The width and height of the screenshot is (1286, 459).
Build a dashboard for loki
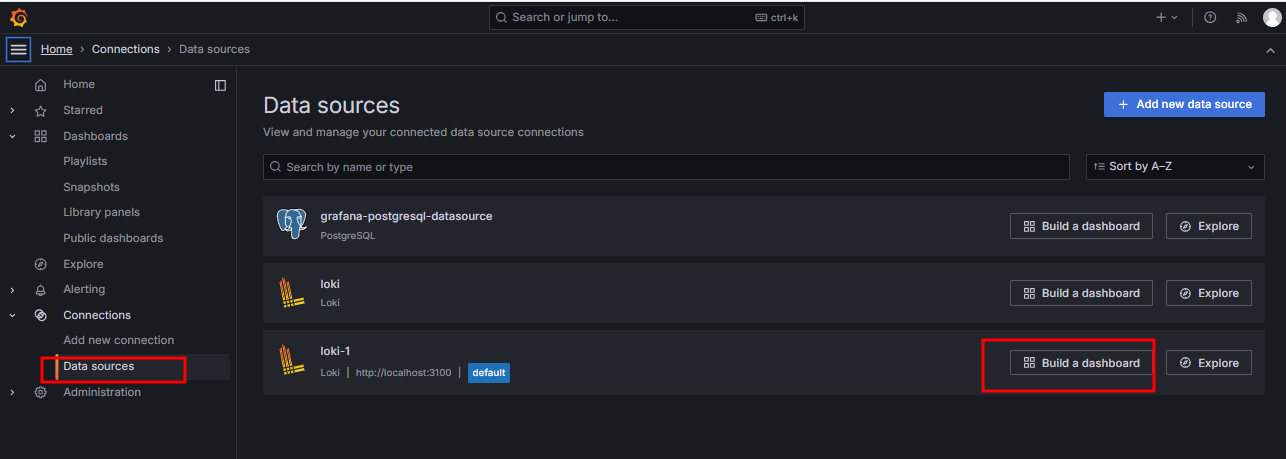(x=1081, y=293)
